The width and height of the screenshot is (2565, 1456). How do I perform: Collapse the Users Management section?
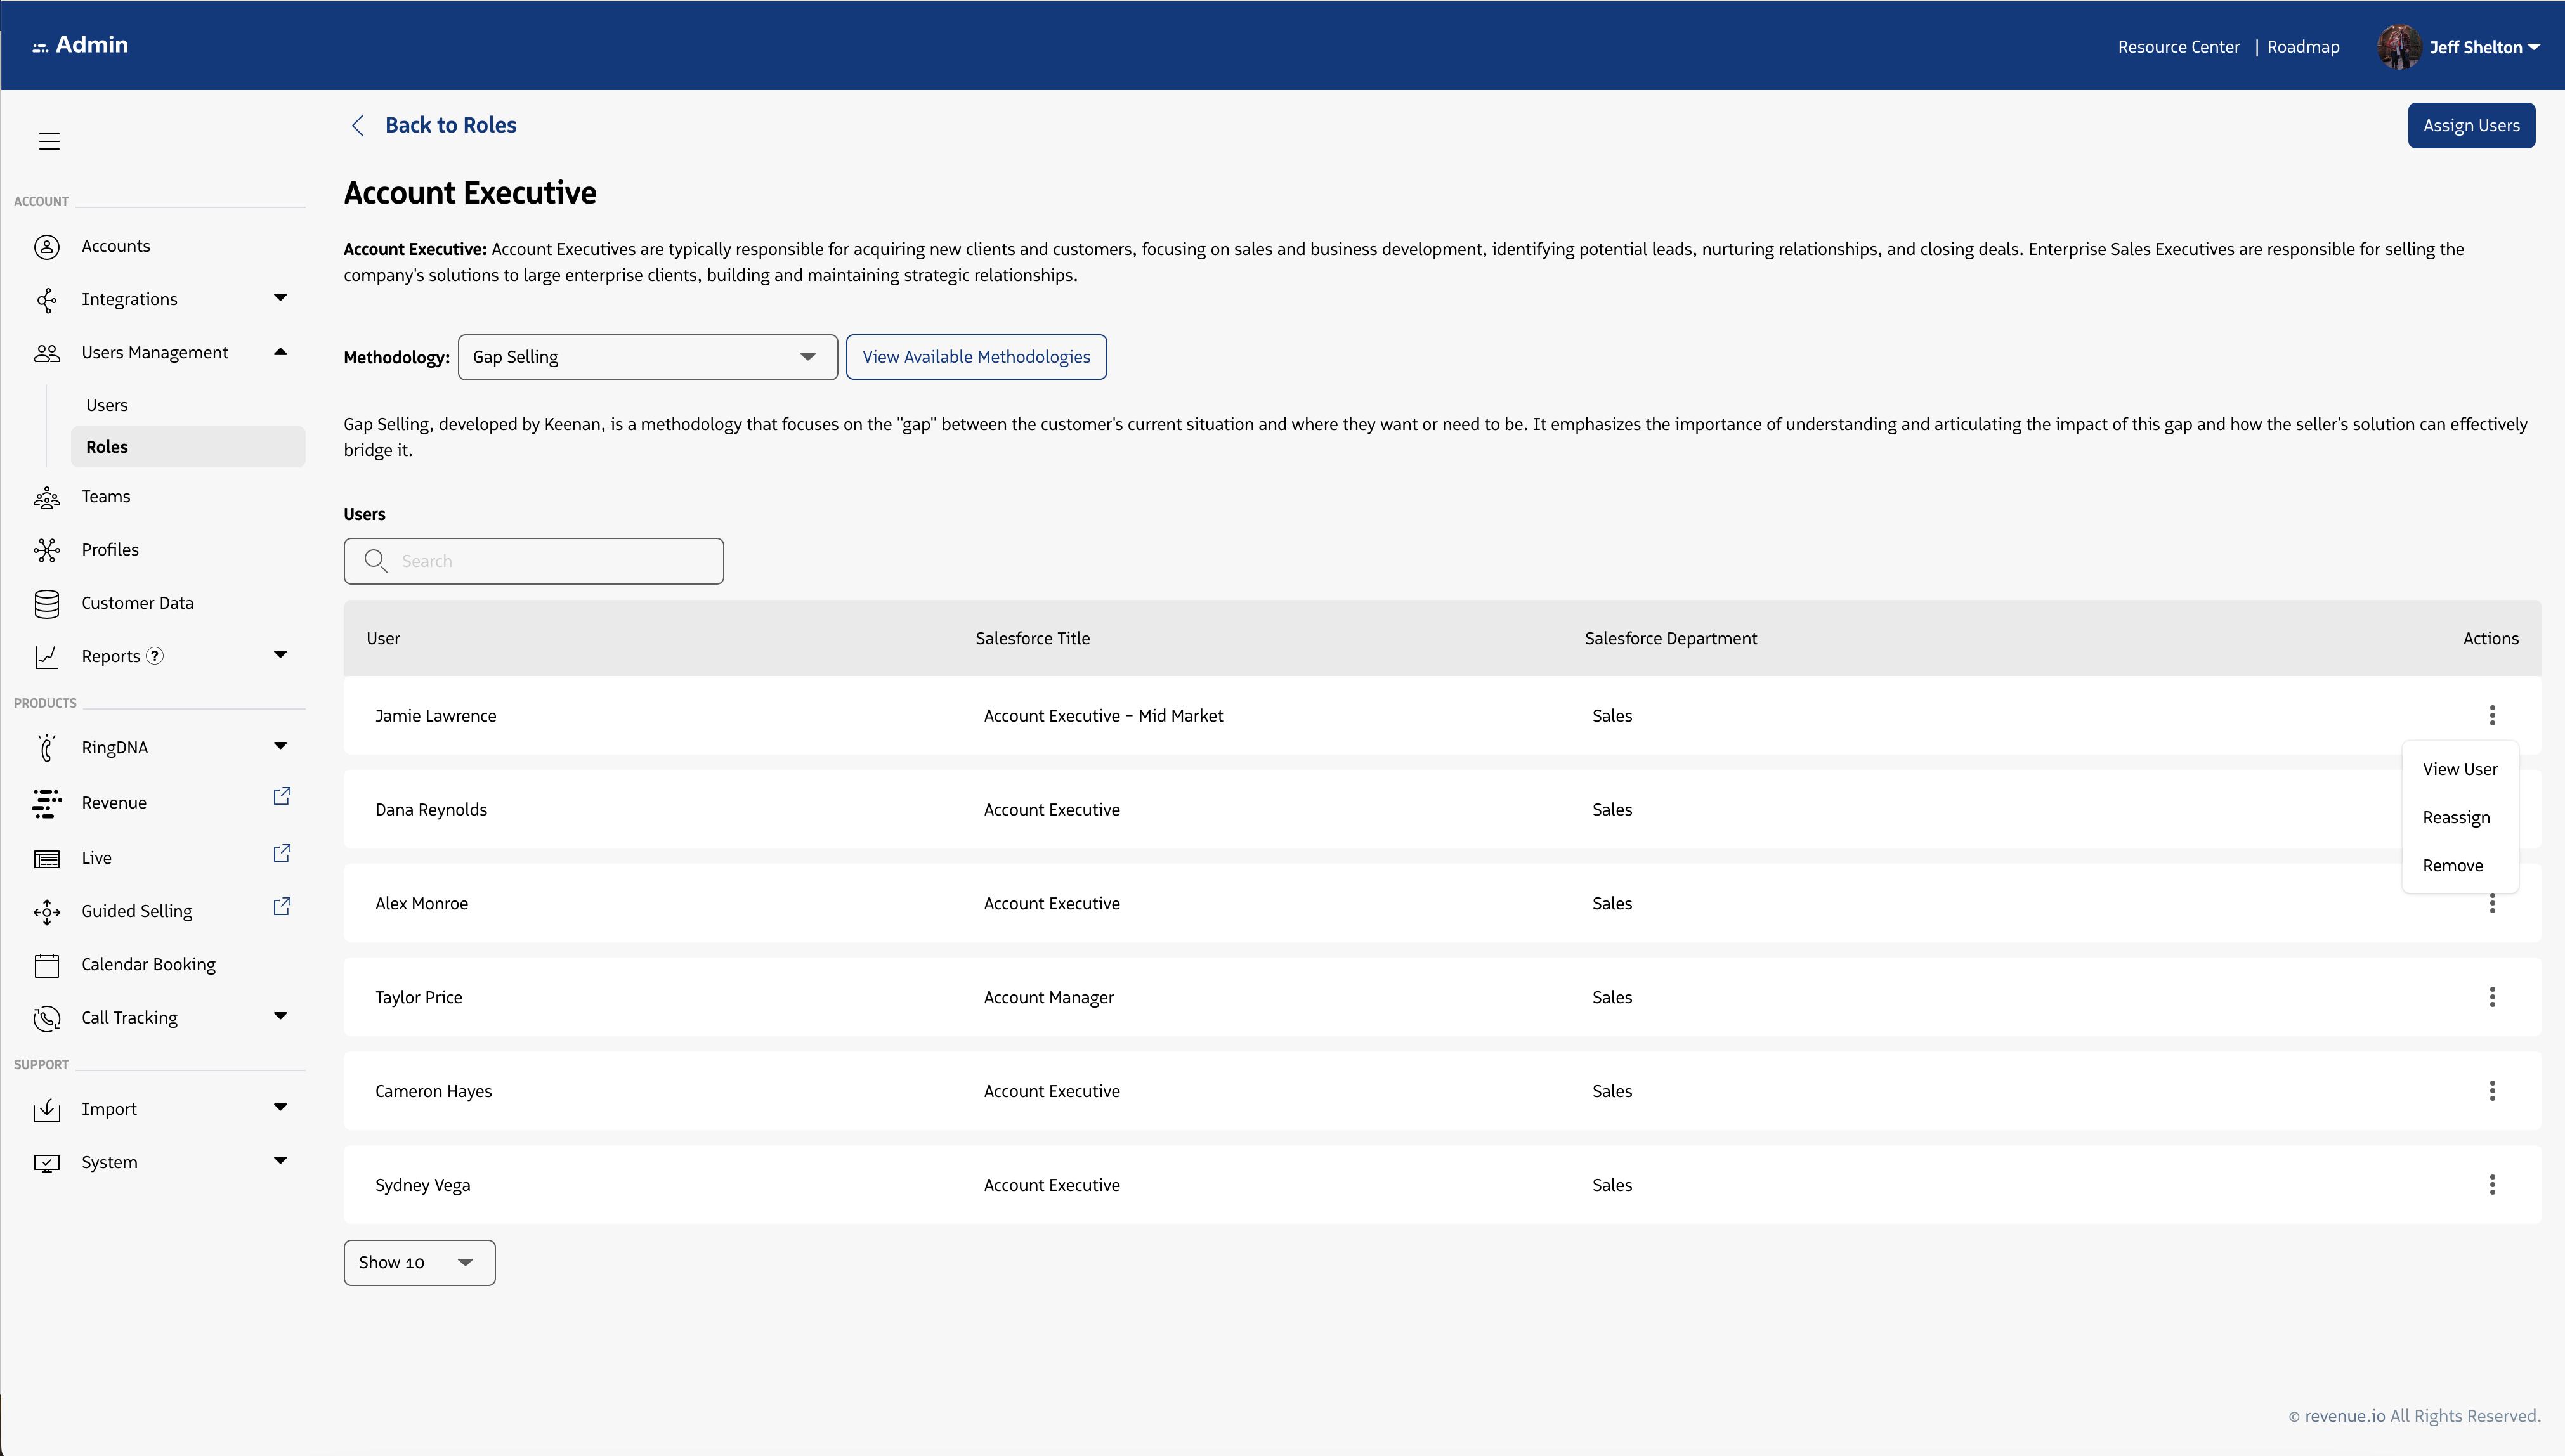280,352
